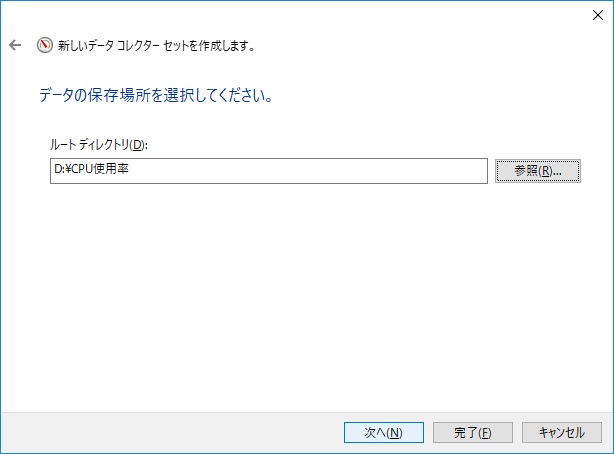Screen dimensions: 614x454
Task: Click the D: drive prefix in path
Action: click(58, 171)
